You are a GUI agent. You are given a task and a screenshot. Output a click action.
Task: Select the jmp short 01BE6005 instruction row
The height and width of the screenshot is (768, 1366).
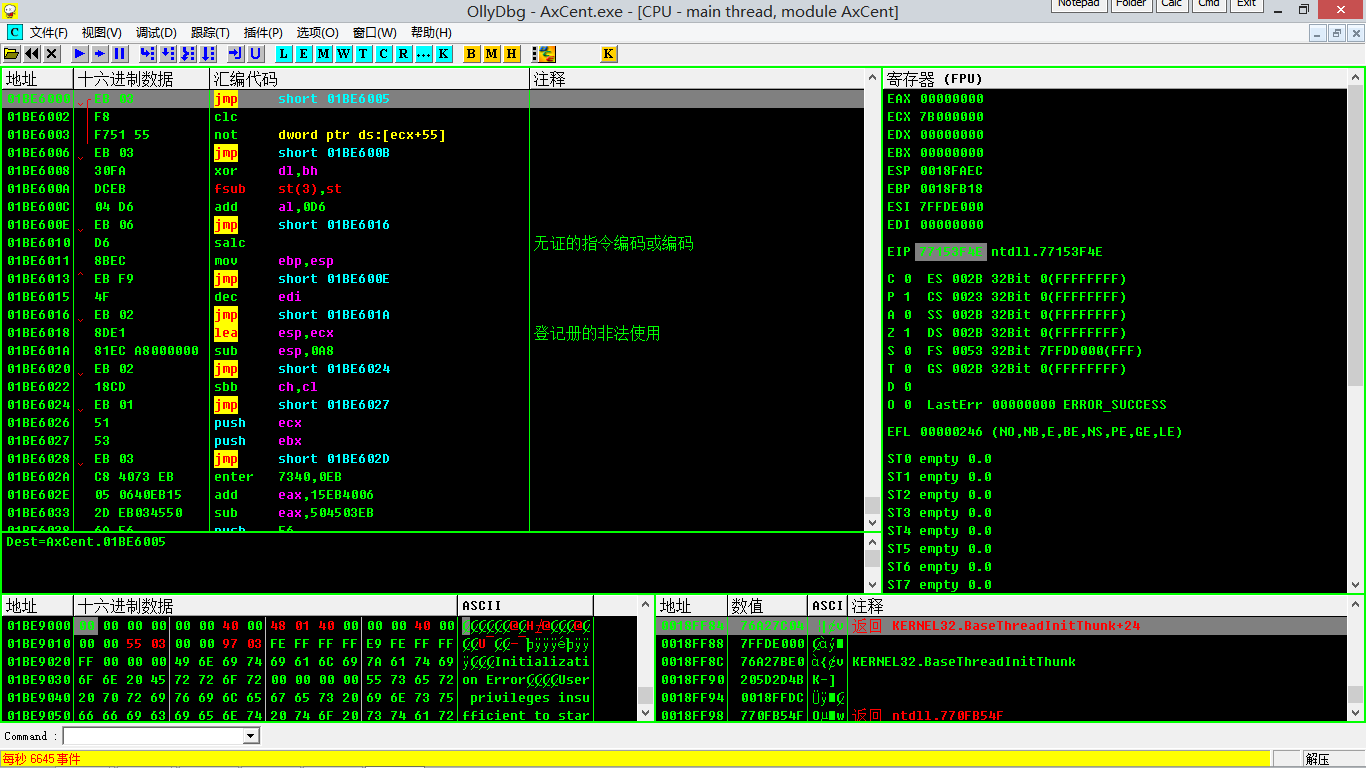pos(433,99)
